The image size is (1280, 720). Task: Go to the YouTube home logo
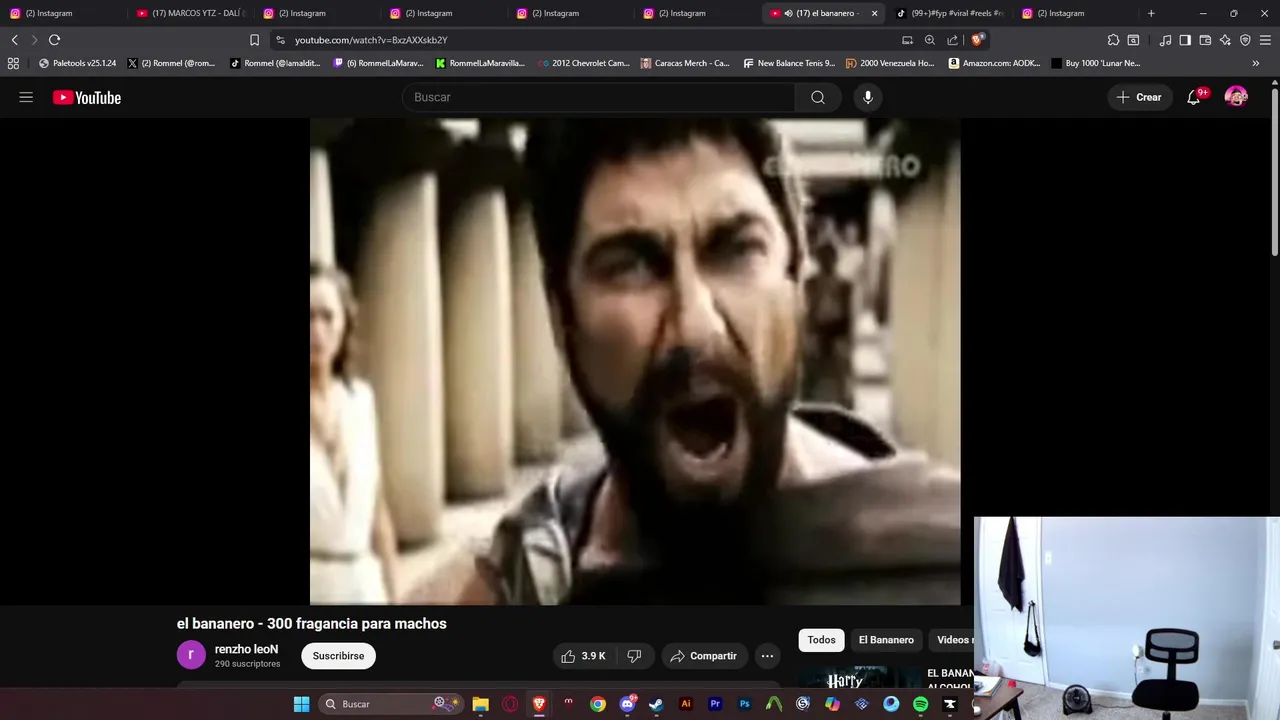point(87,97)
